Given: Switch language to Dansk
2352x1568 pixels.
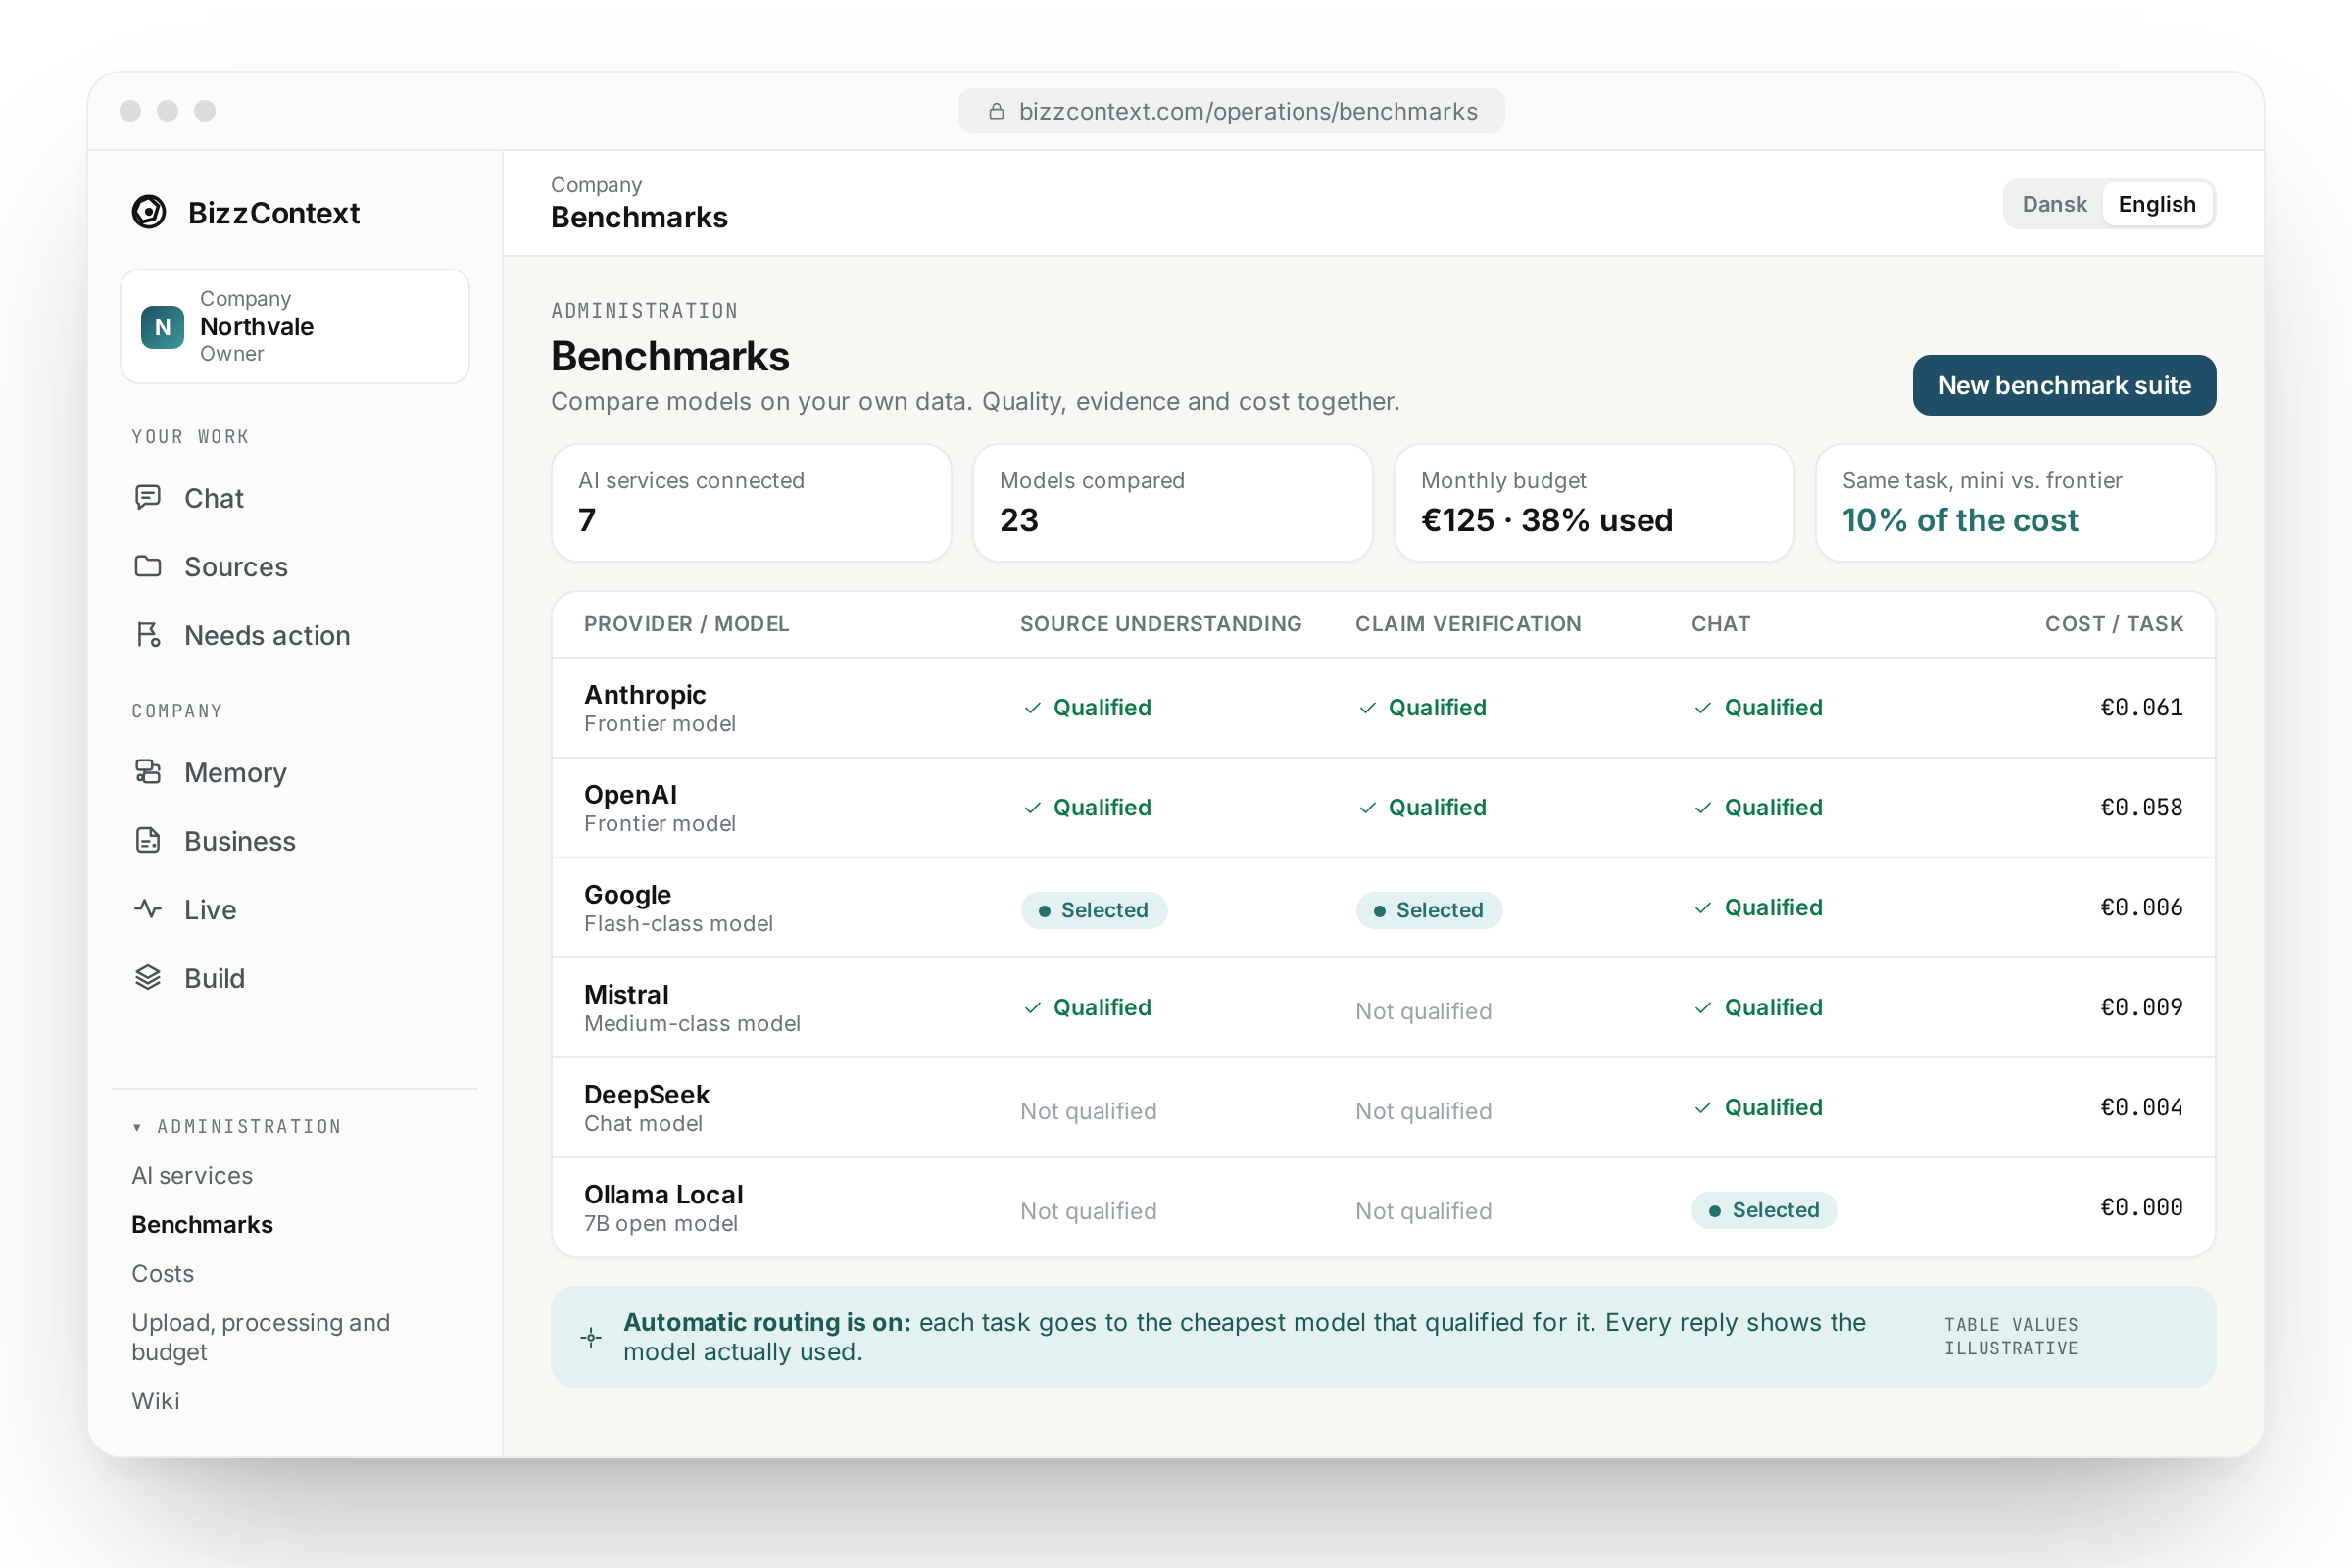Looking at the screenshot, I should (2054, 204).
